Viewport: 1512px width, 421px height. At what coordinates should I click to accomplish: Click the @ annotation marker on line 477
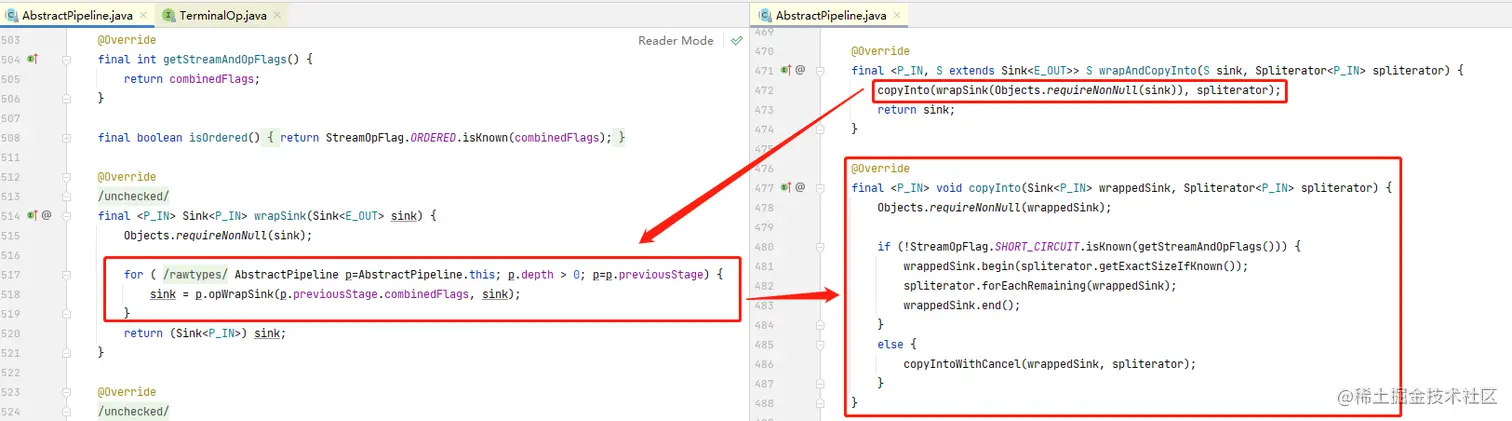click(x=800, y=187)
